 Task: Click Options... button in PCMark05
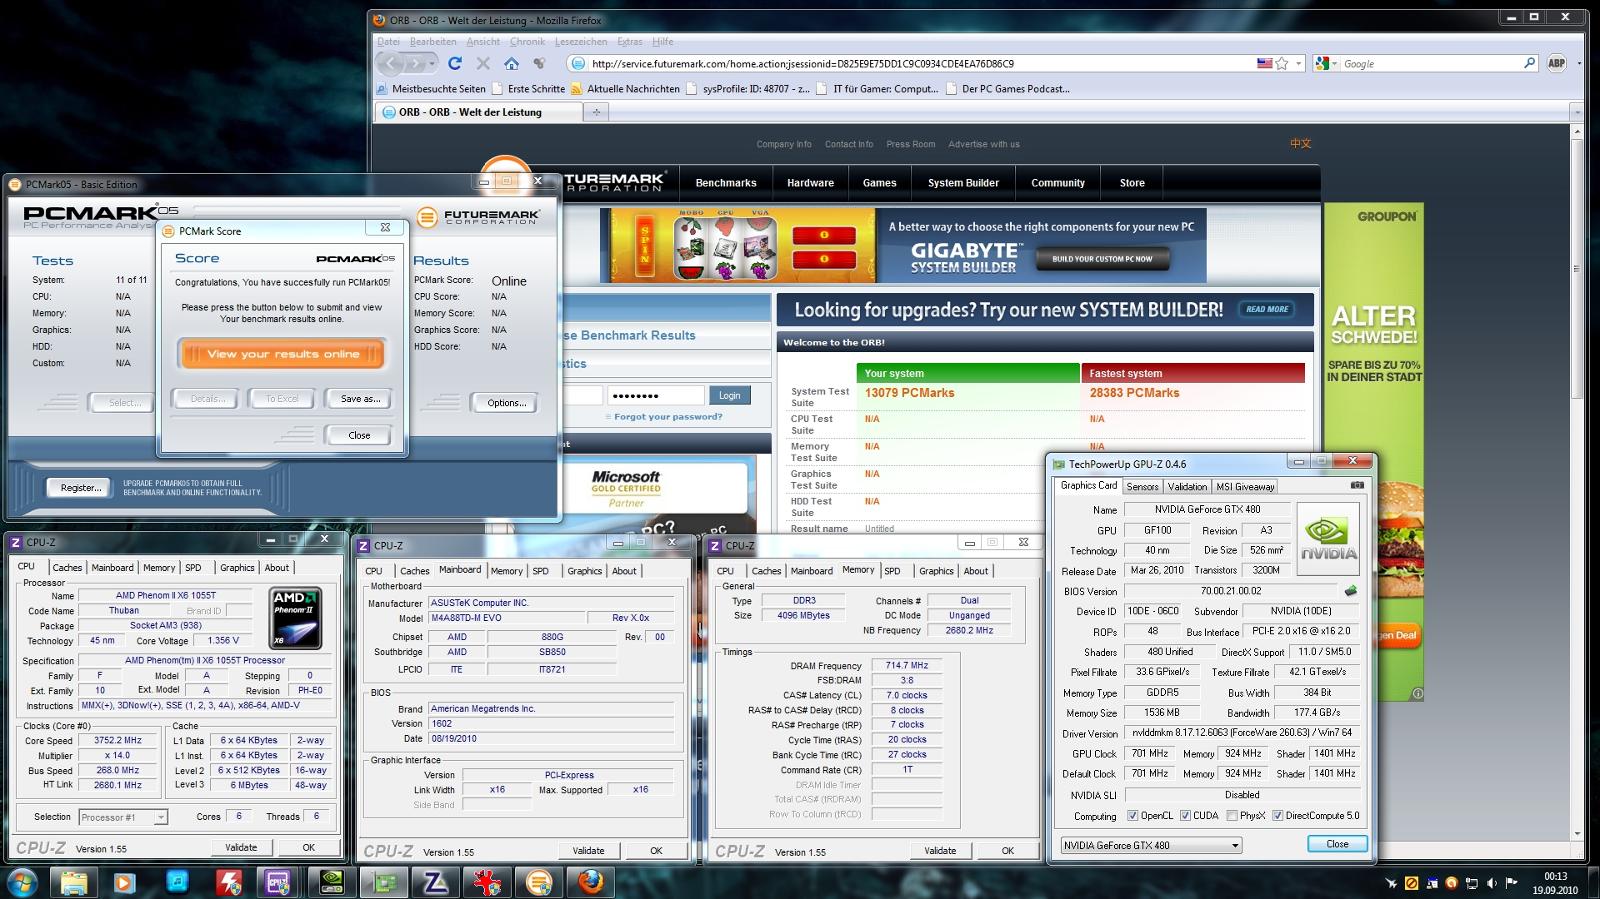(x=506, y=403)
